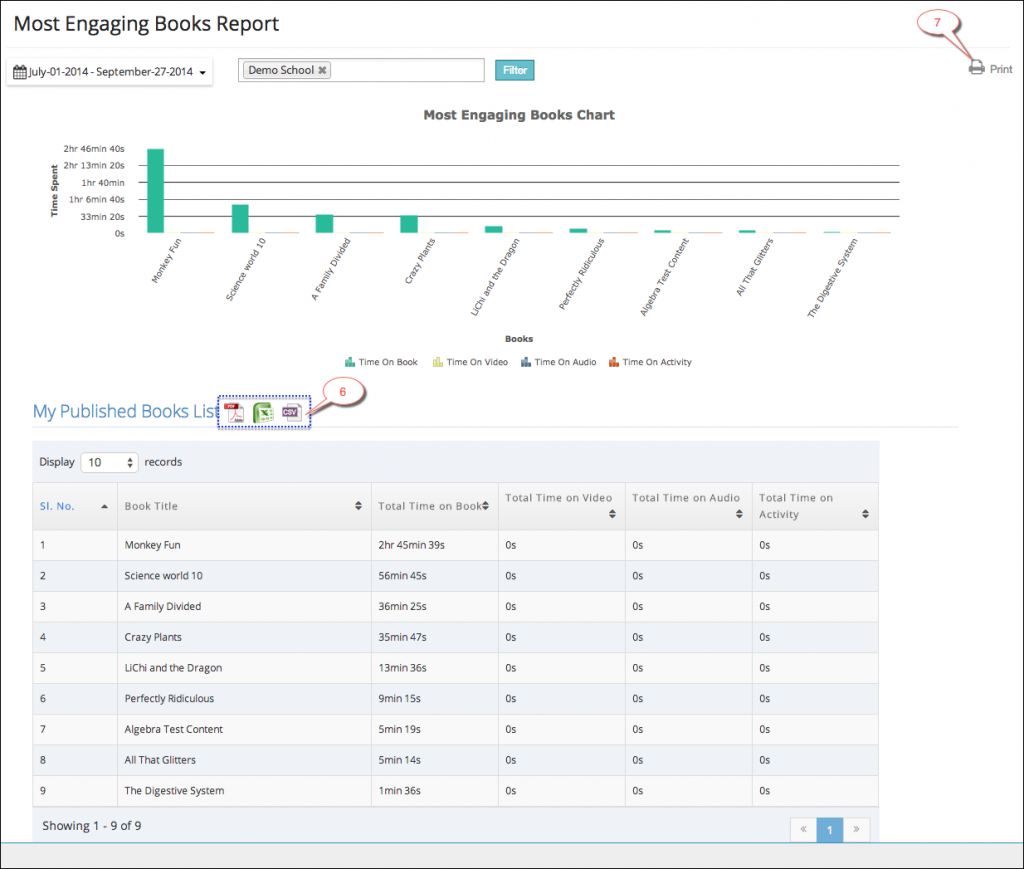
Task: Toggle Time On Audio legend series
Action: pos(558,362)
